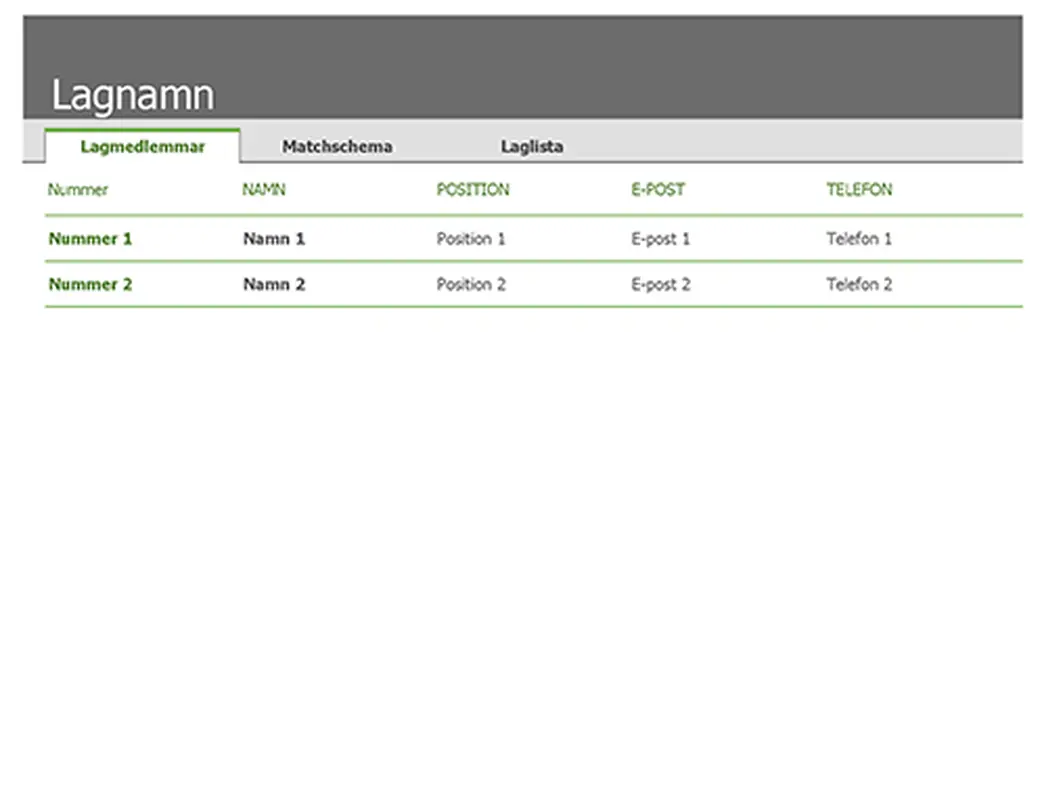Click the Position 2 cell
Screen dimensions: 1042x800
[470, 284]
